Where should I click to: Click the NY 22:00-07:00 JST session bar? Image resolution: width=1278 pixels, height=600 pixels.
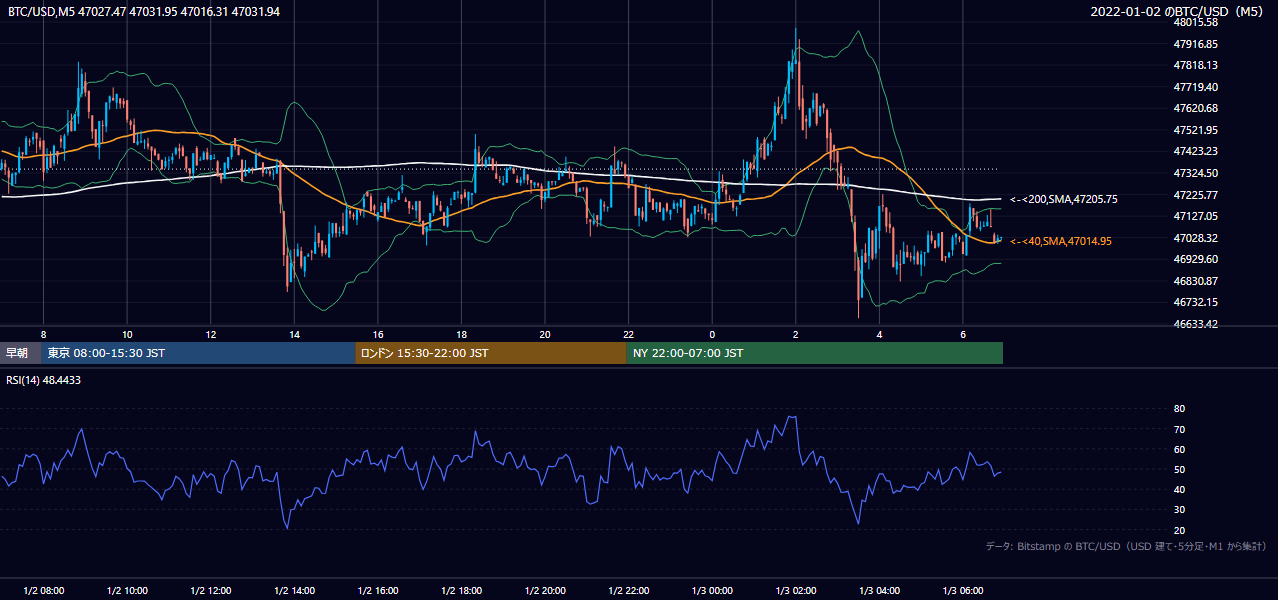[x=815, y=353]
